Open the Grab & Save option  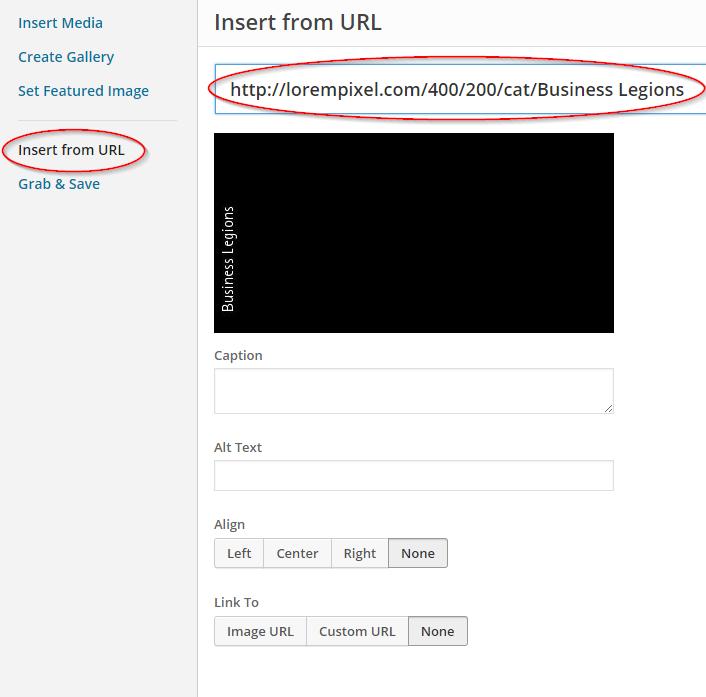pyautogui.click(x=59, y=184)
